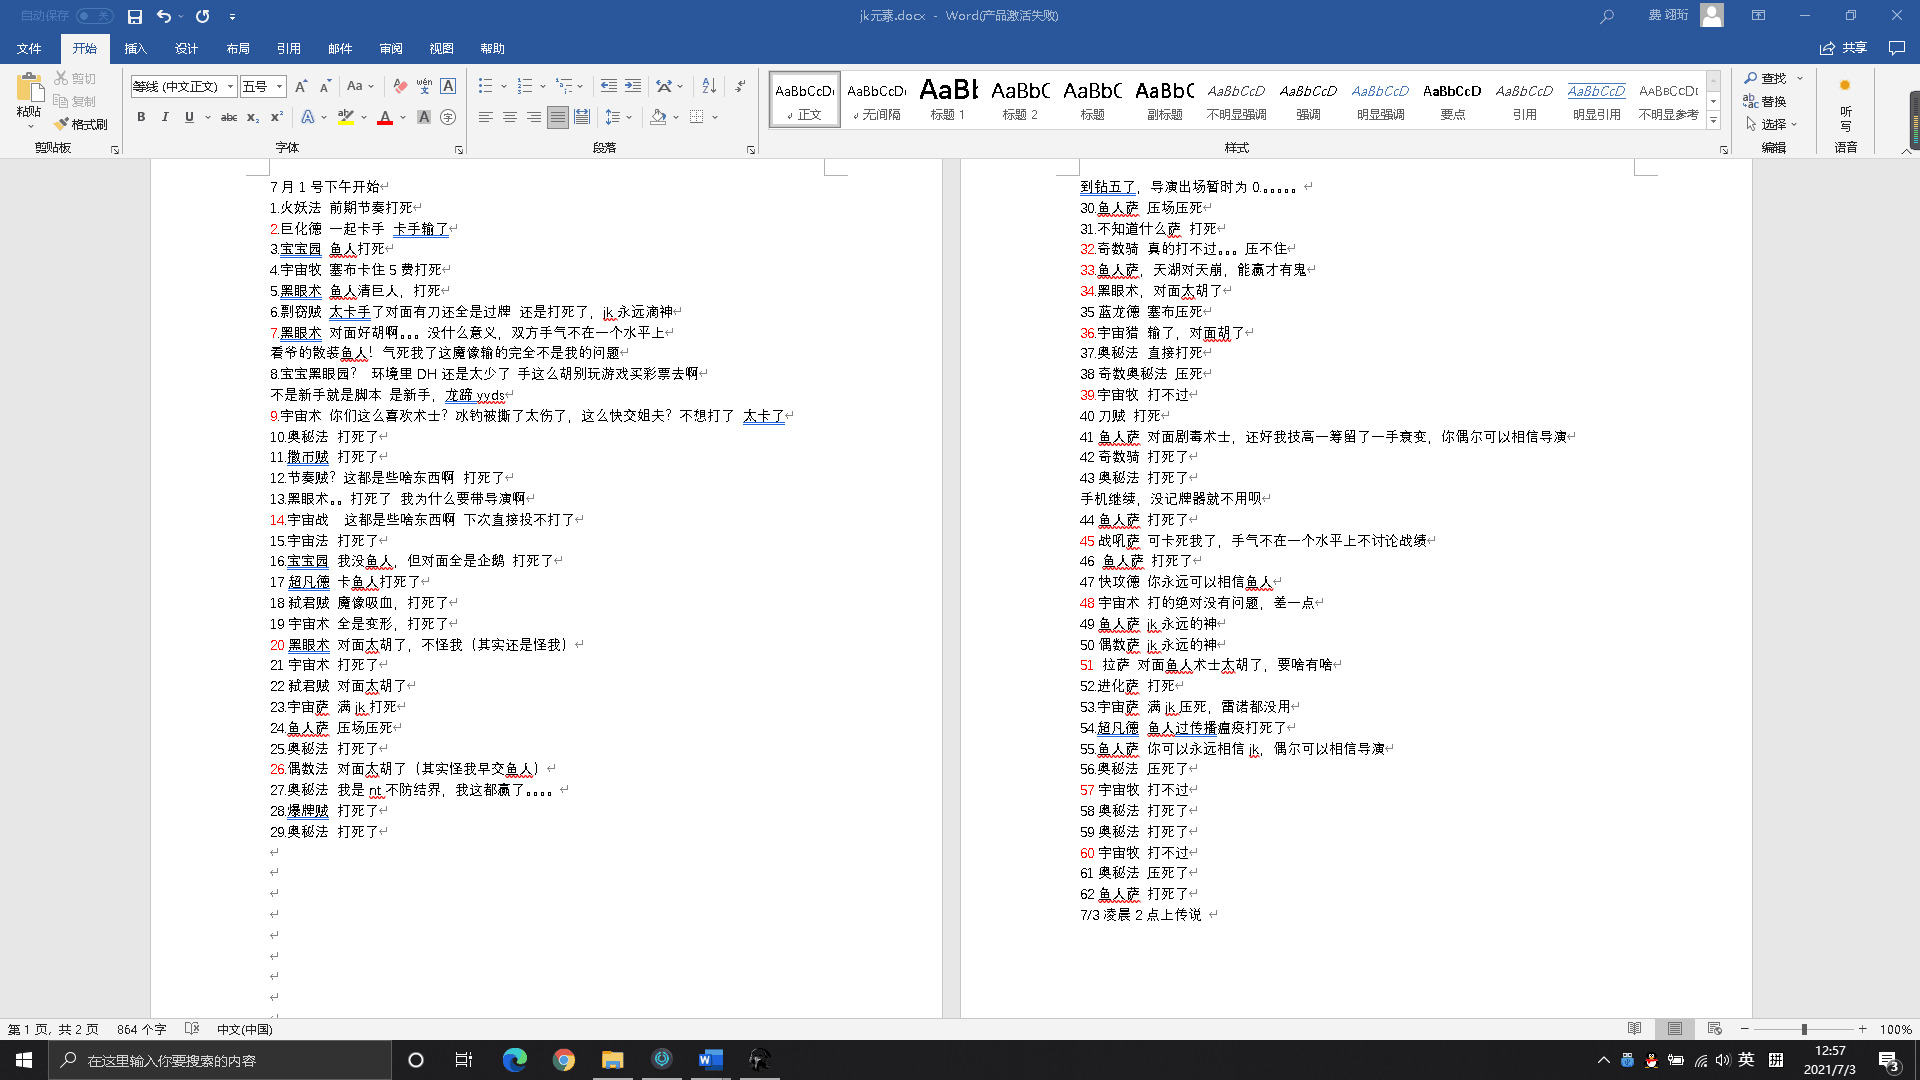The height and width of the screenshot is (1080, 1920).
Task: Open the 插入 ribbon tab
Action: click(135, 48)
